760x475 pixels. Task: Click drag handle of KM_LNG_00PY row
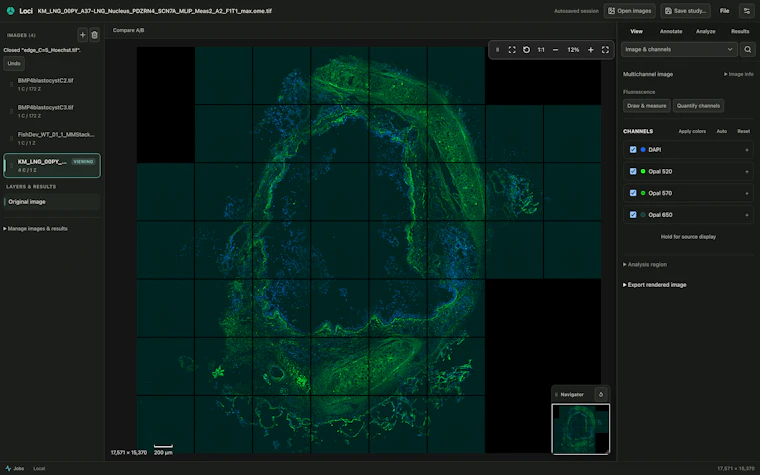coord(12,165)
